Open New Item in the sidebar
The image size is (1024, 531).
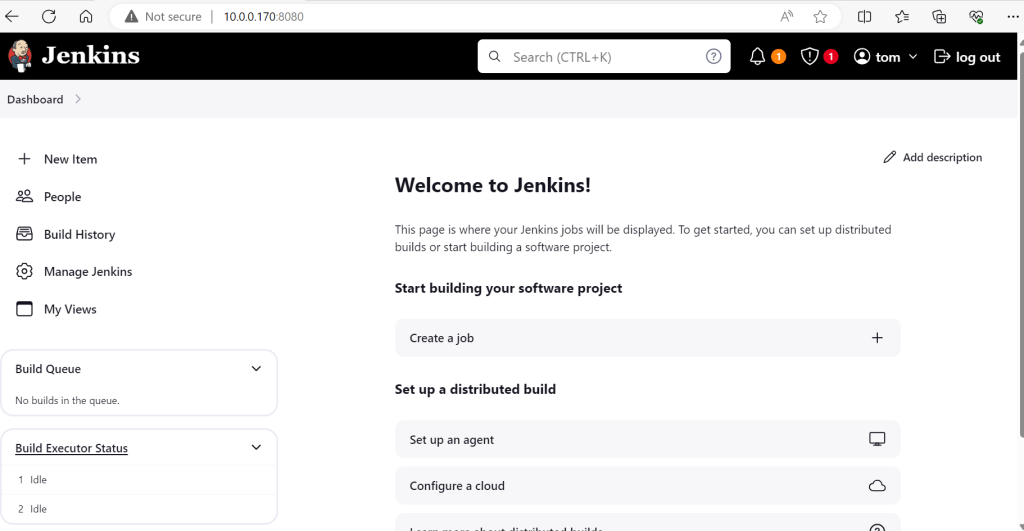70,159
